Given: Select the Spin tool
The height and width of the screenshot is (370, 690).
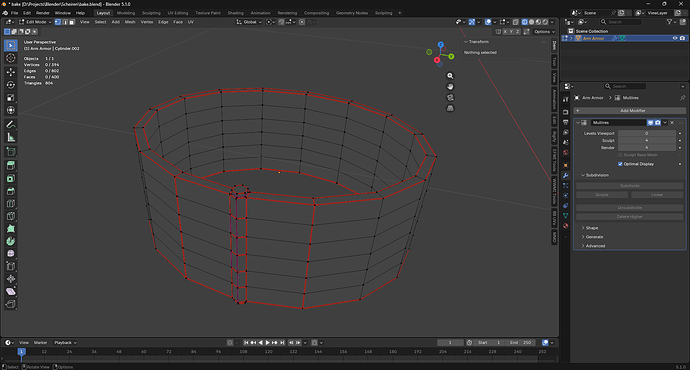Looking at the screenshot, I should coord(11,241).
